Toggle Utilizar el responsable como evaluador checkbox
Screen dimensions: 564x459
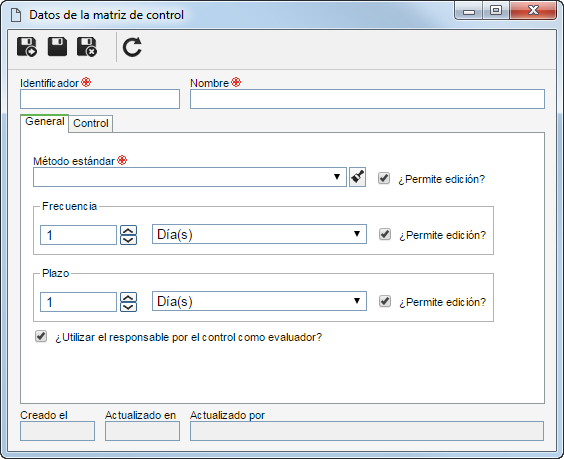click(x=41, y=336)
